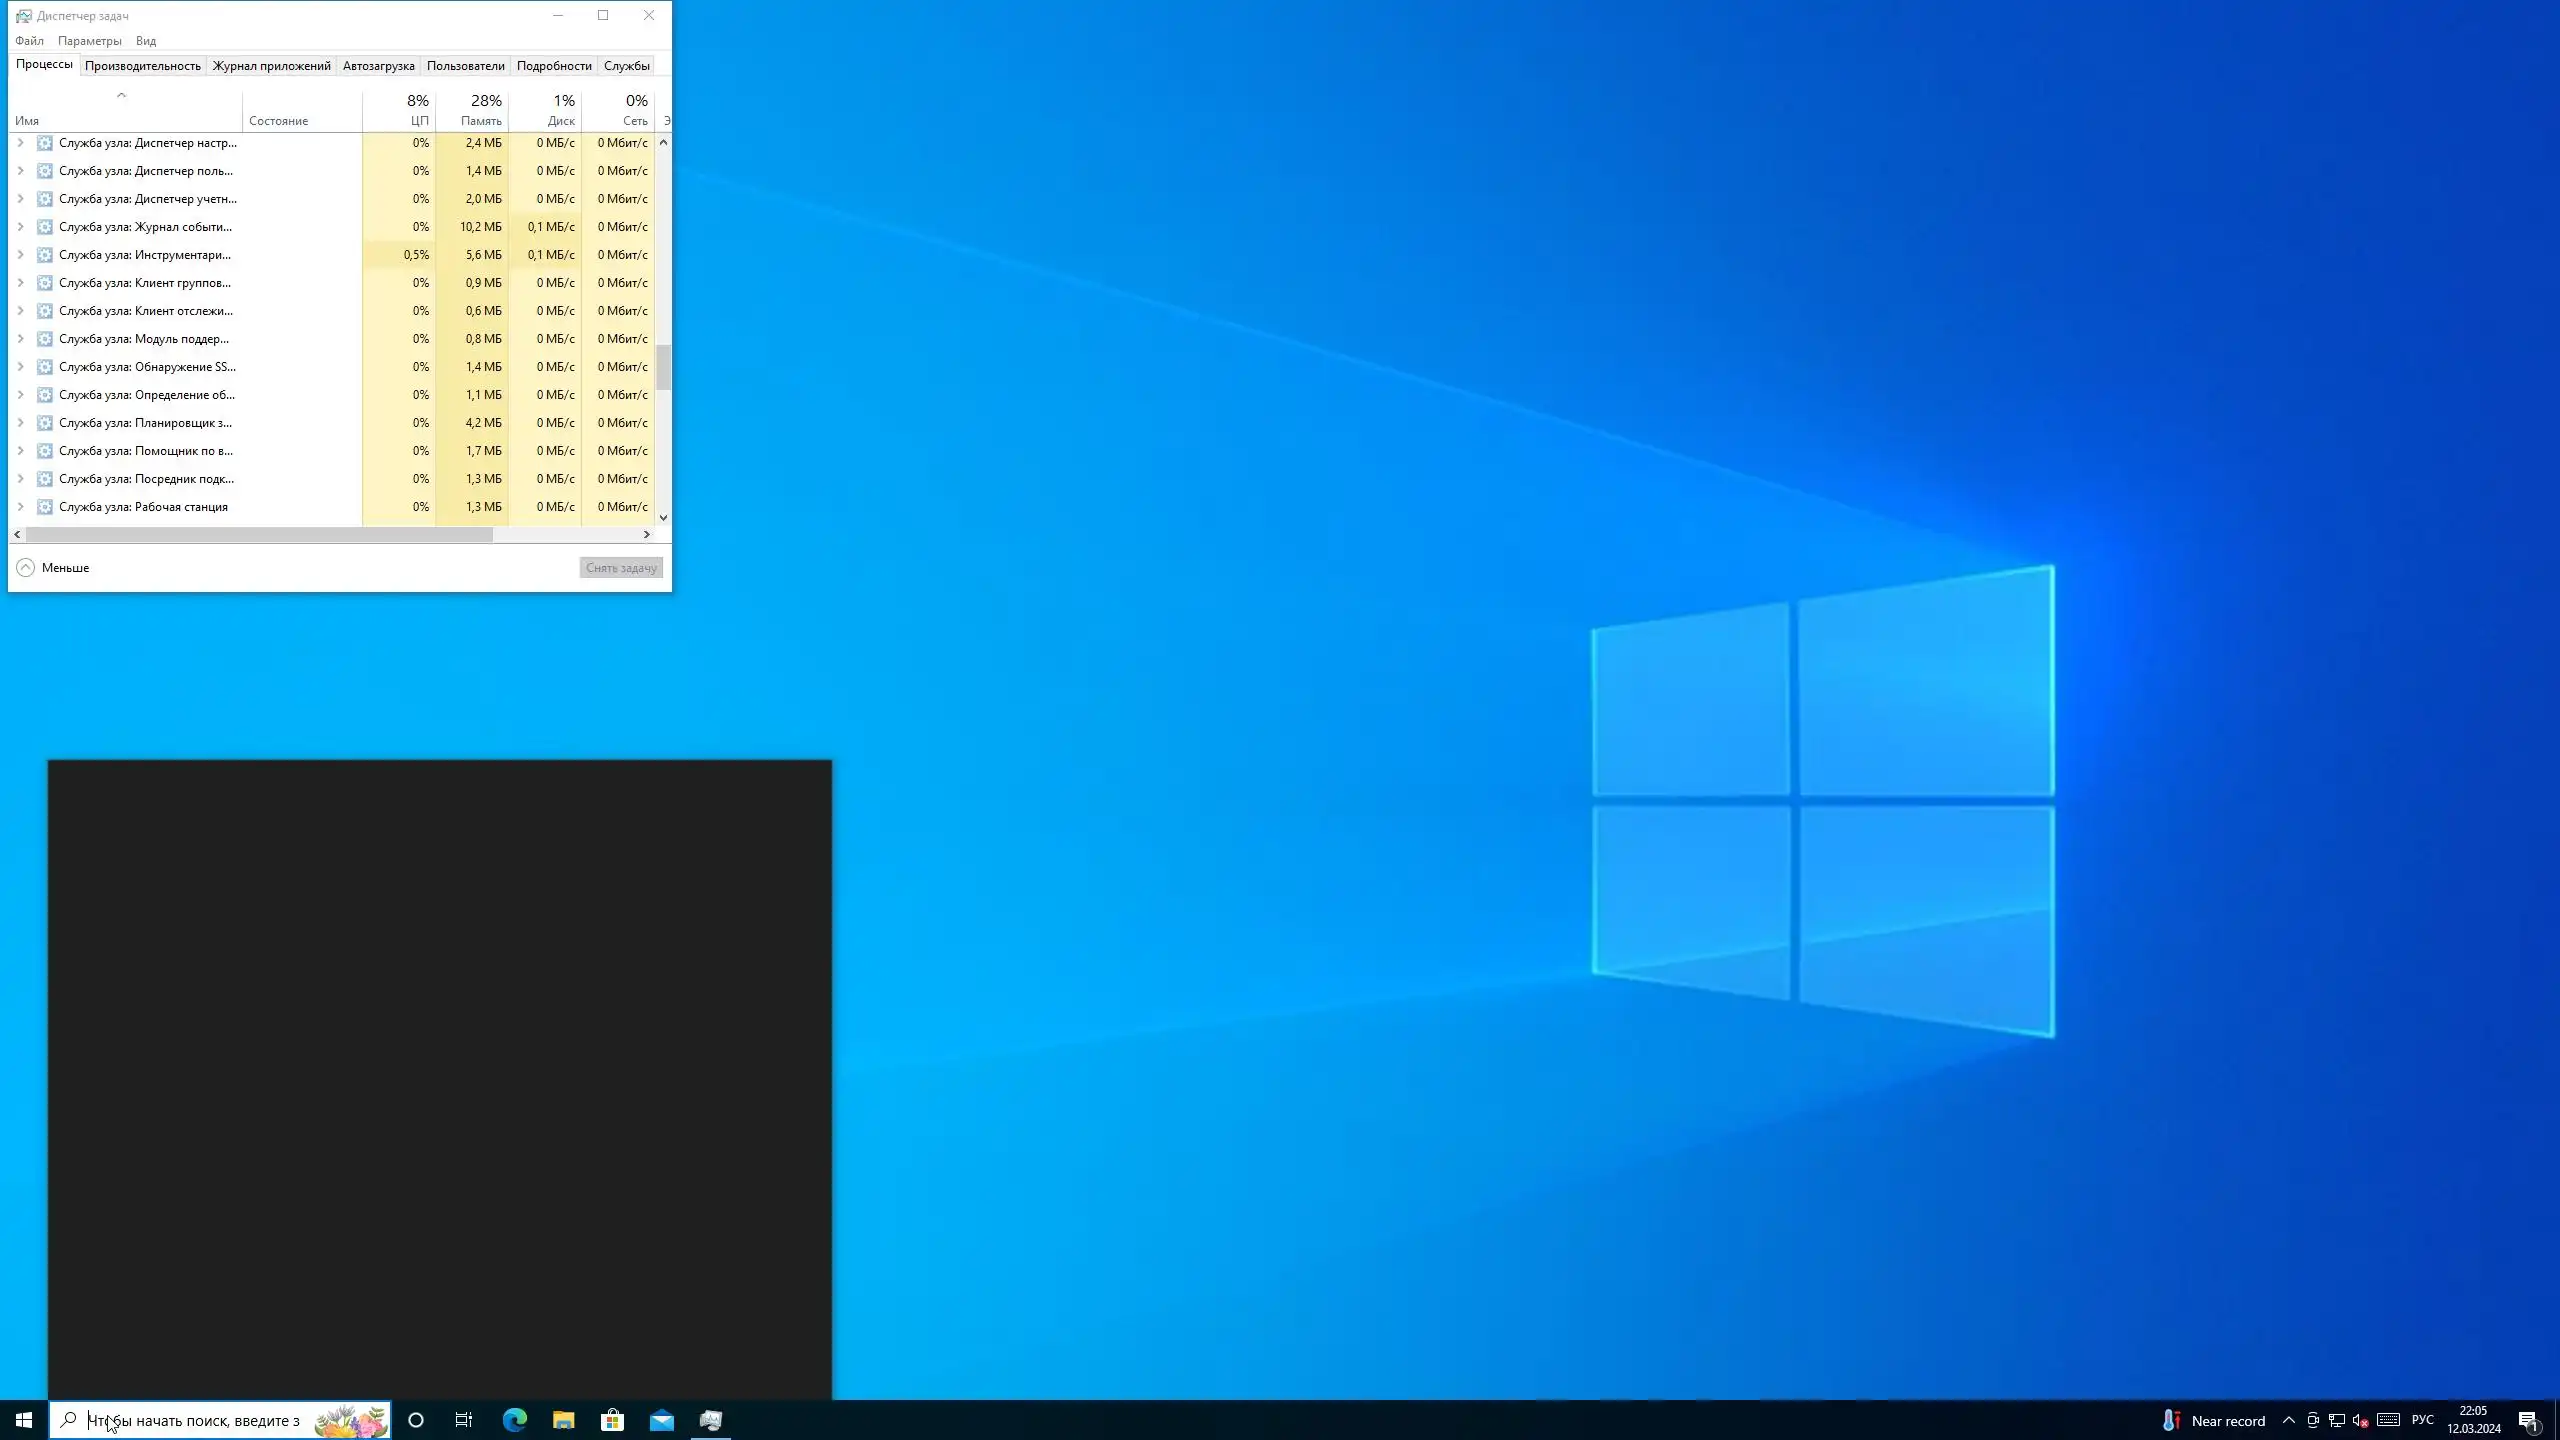Image resolution: width=2560 pixels, height=1440 pixels.
Task: Expand the Журнал событий service row
Action: pyautogui.click(x=20, y=227)
